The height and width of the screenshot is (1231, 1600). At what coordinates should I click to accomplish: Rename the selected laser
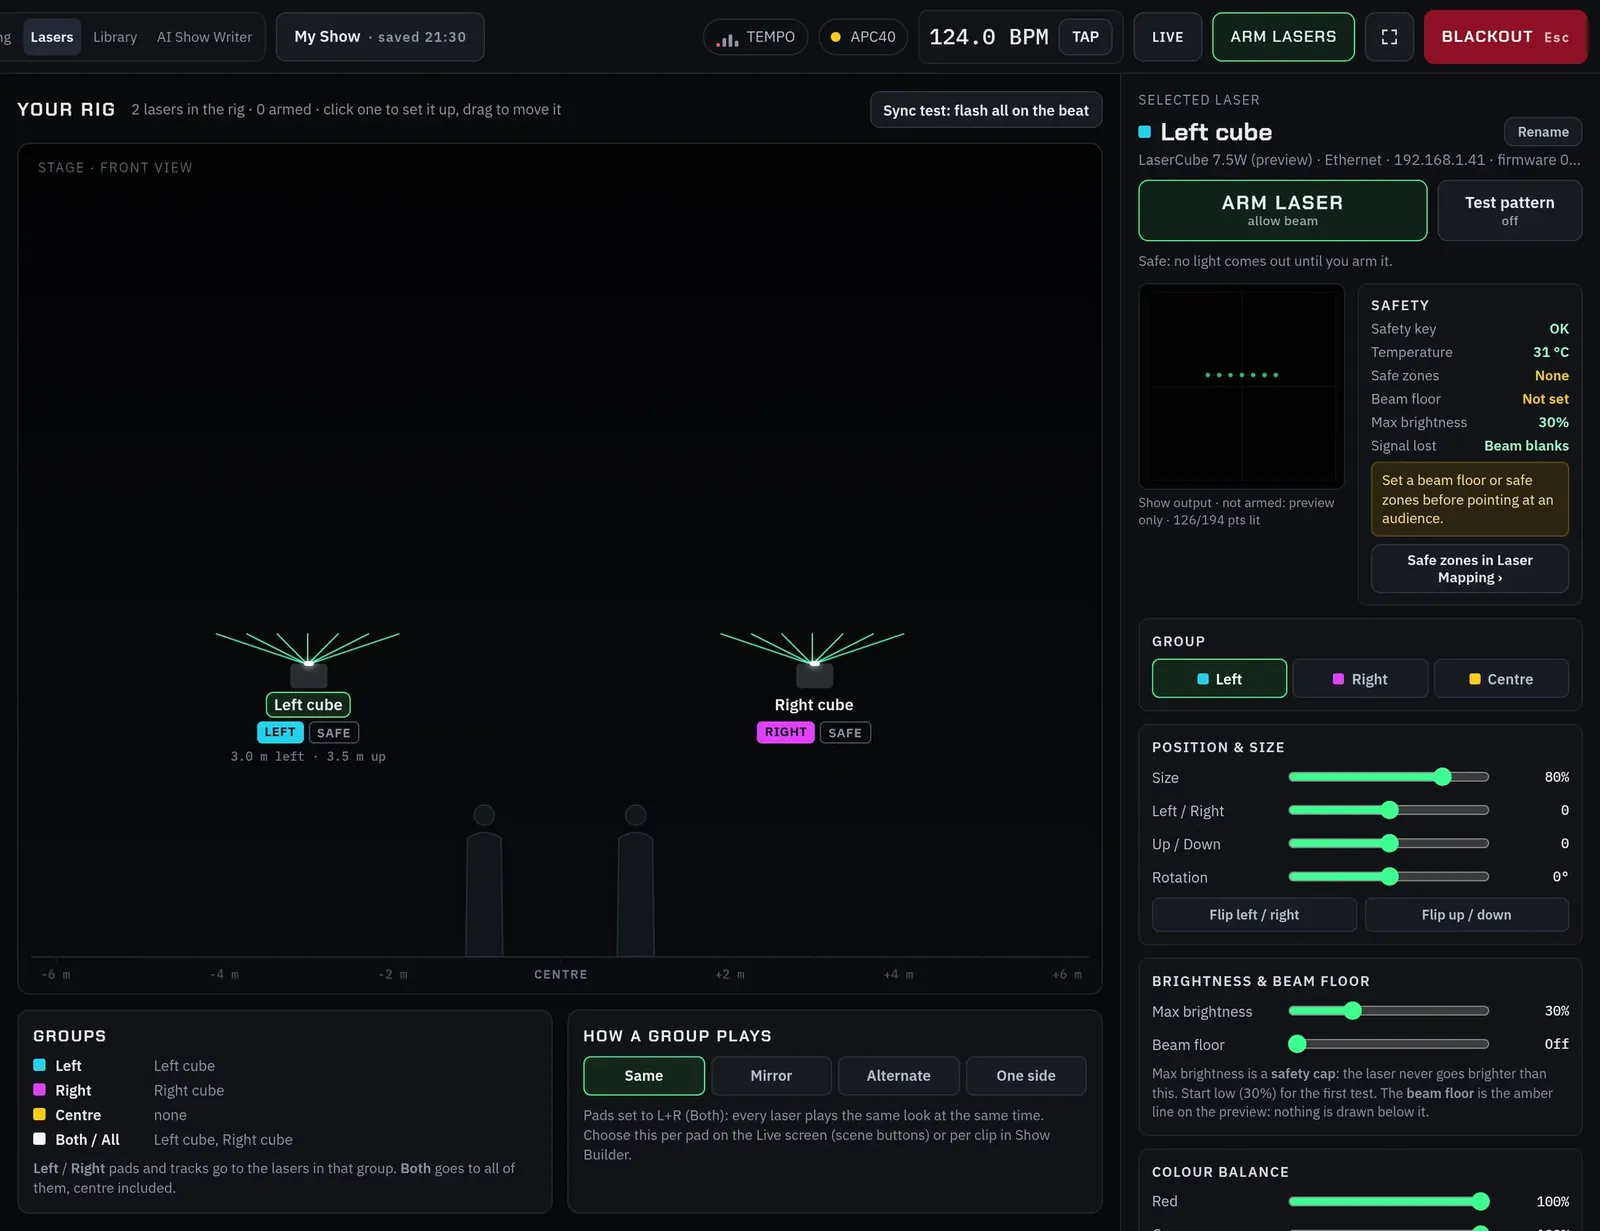(1543, 132)
